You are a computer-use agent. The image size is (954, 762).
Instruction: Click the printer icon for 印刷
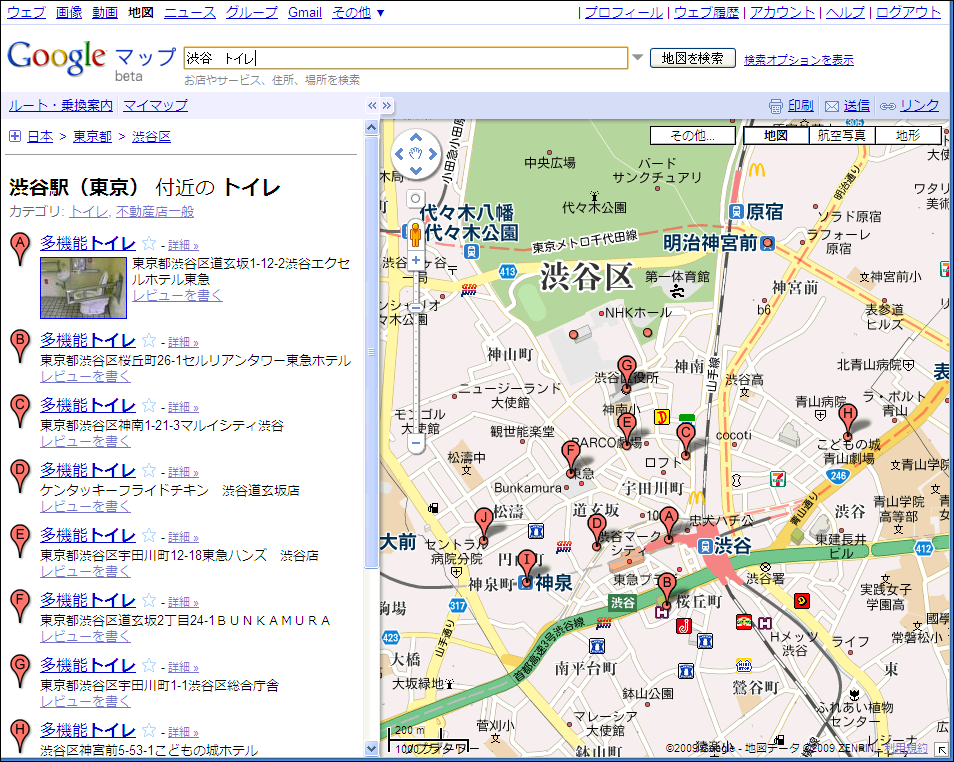click(776, 107)
